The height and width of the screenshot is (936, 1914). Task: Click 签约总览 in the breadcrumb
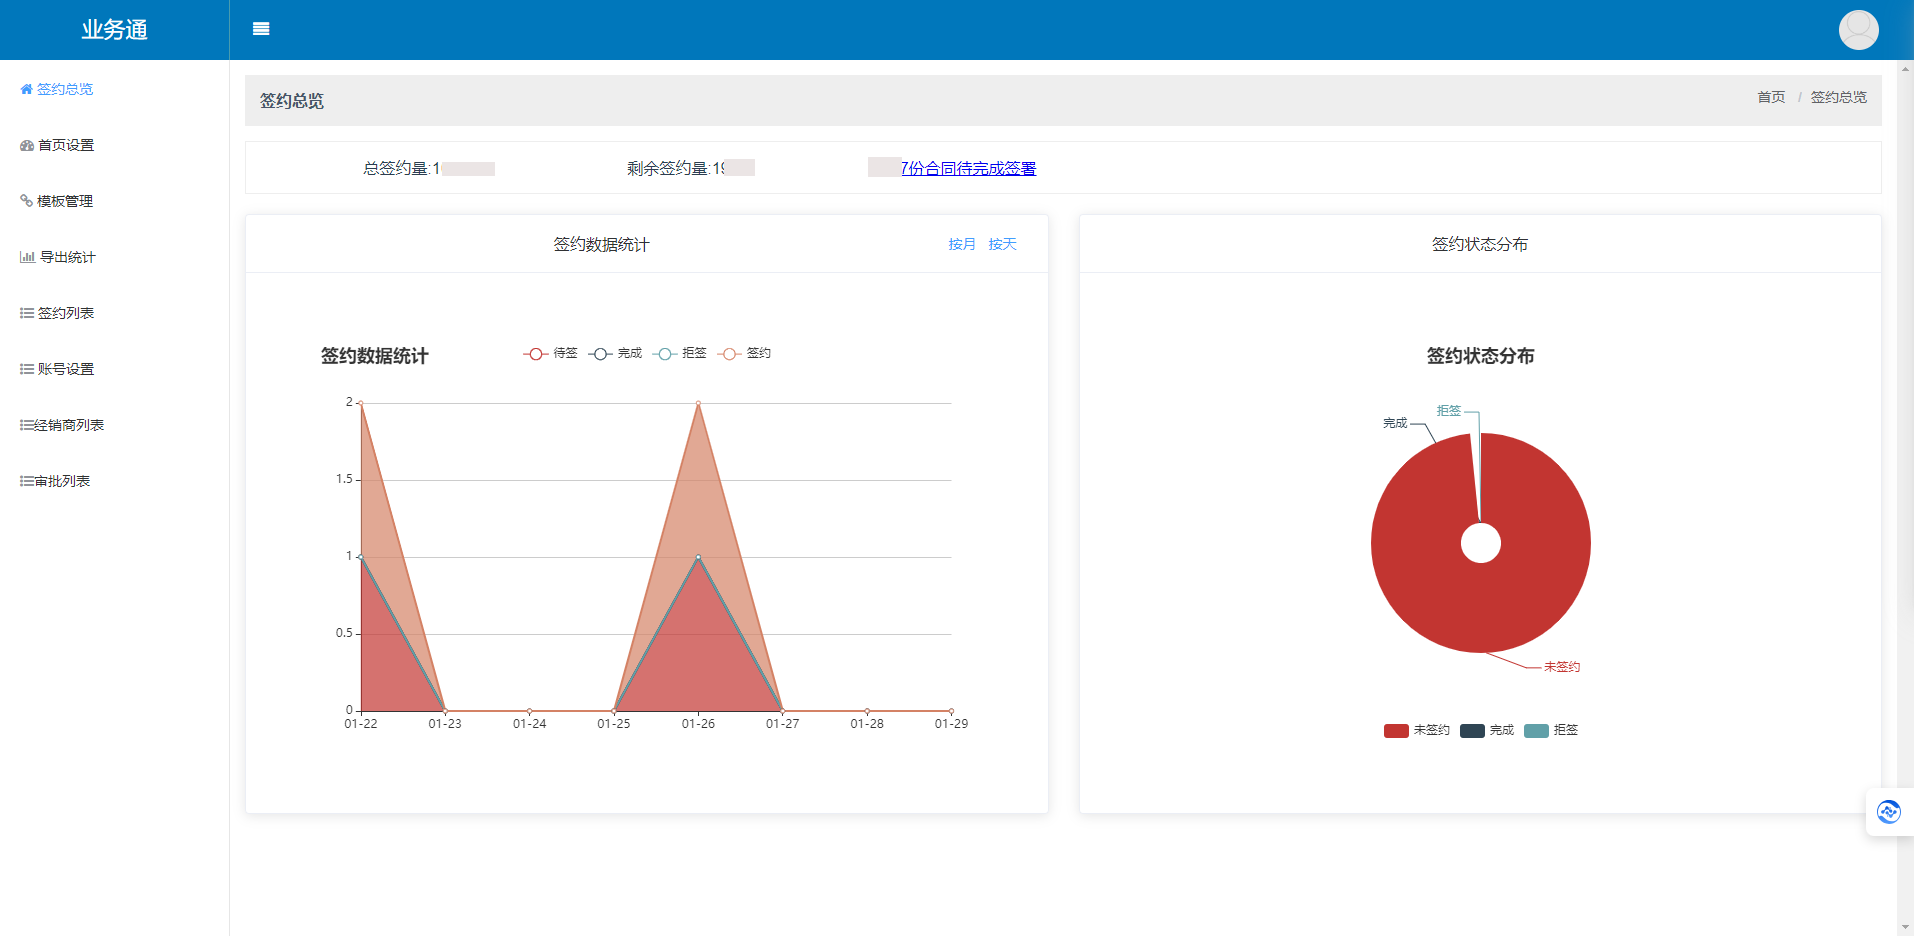tap(1839, 97)
